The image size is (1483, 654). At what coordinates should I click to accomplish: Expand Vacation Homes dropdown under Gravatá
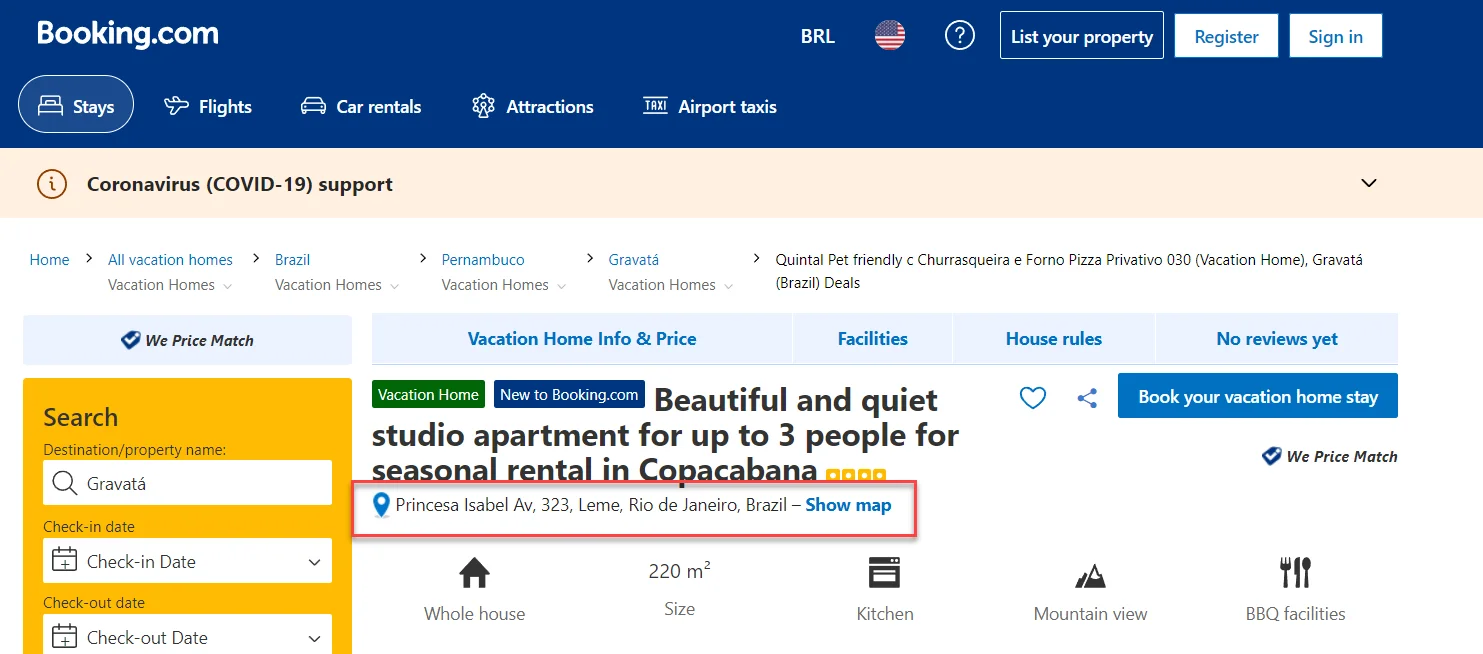coord(671,285)
